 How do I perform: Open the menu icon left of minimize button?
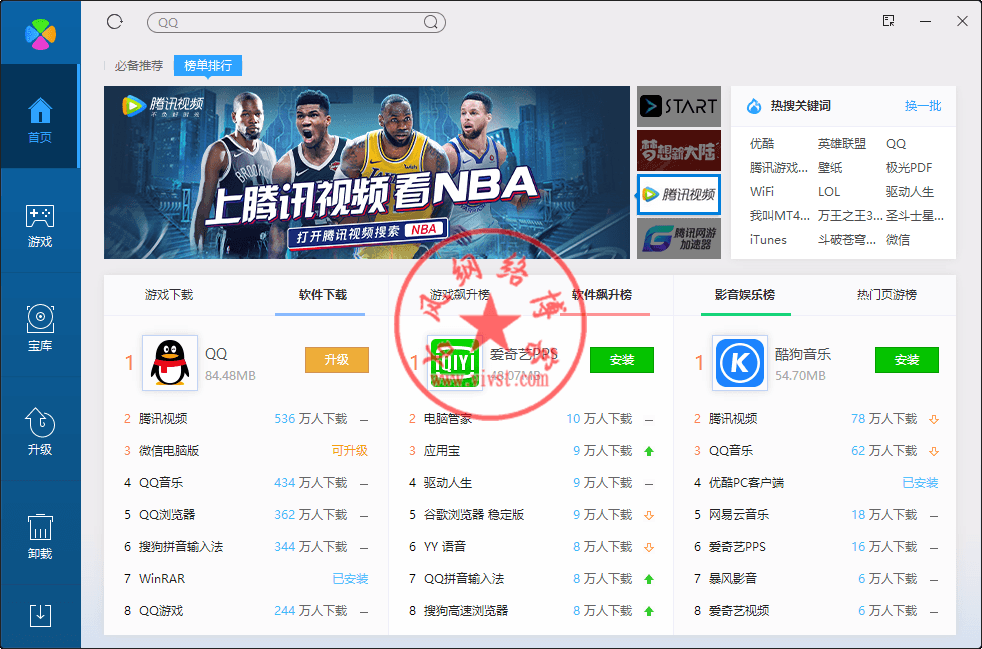888,21
